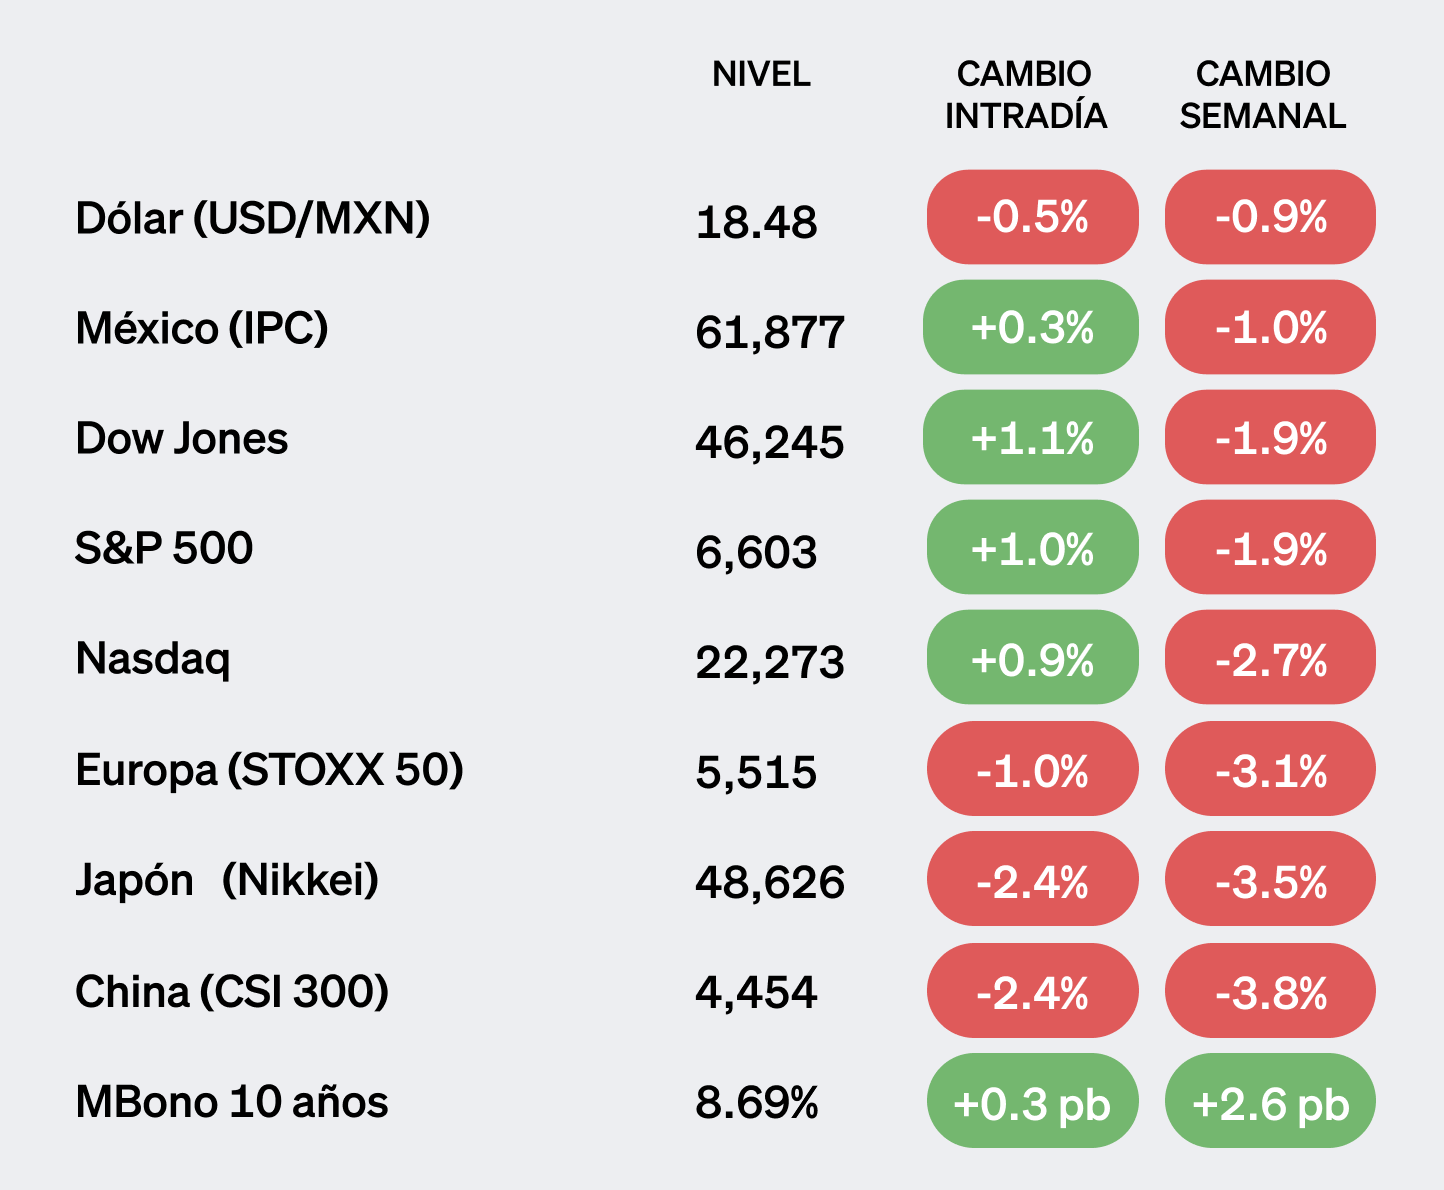Select the MBono 10 años label
Image resolution: width=1444 pixels, height=1190 pixels.
232,1102
